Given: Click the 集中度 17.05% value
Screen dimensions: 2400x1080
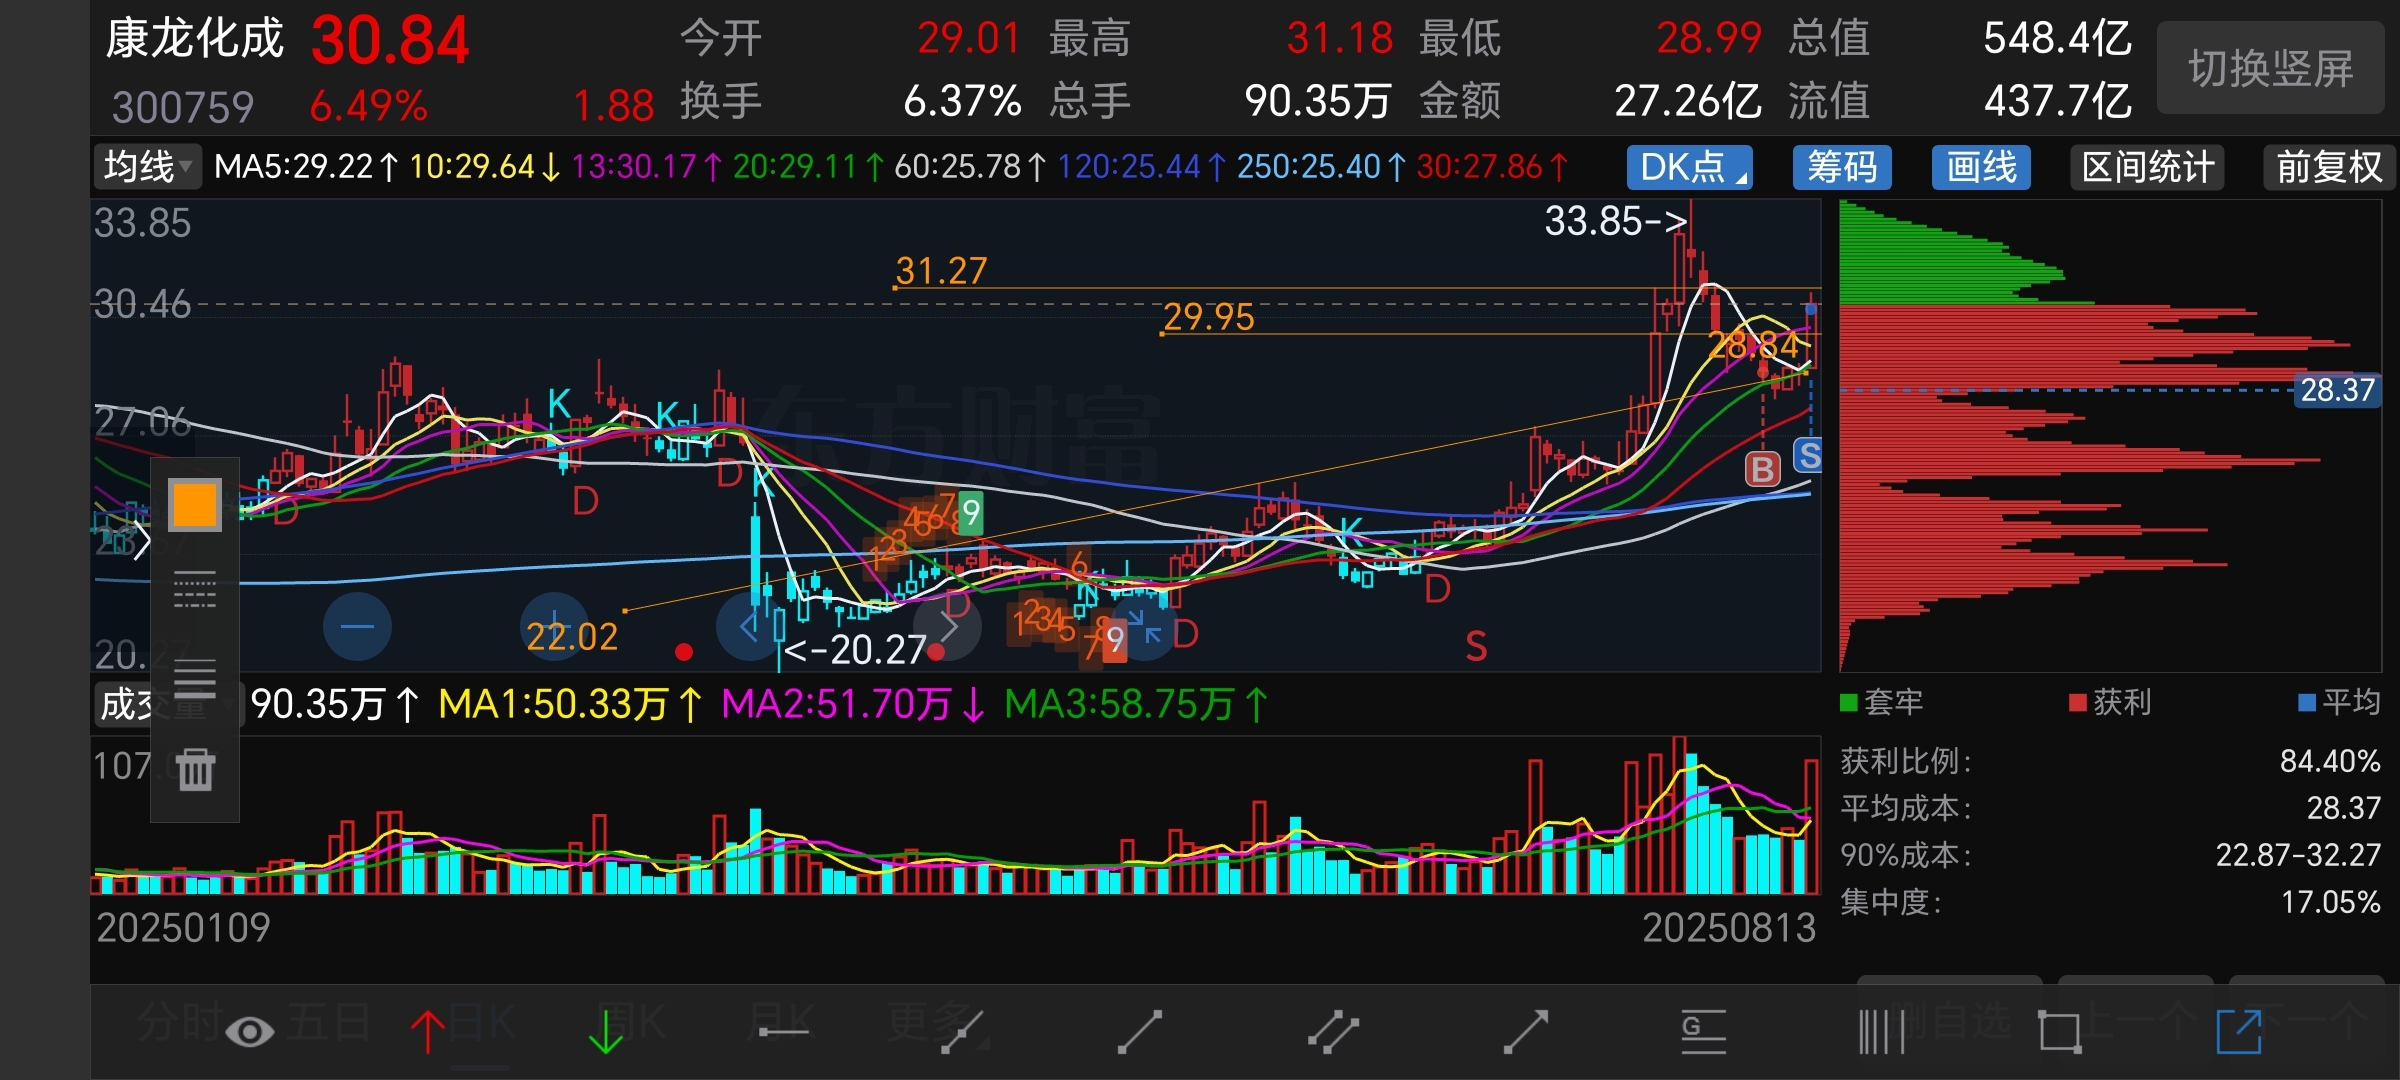Looking at the screenshot, I should [2330, 902].
